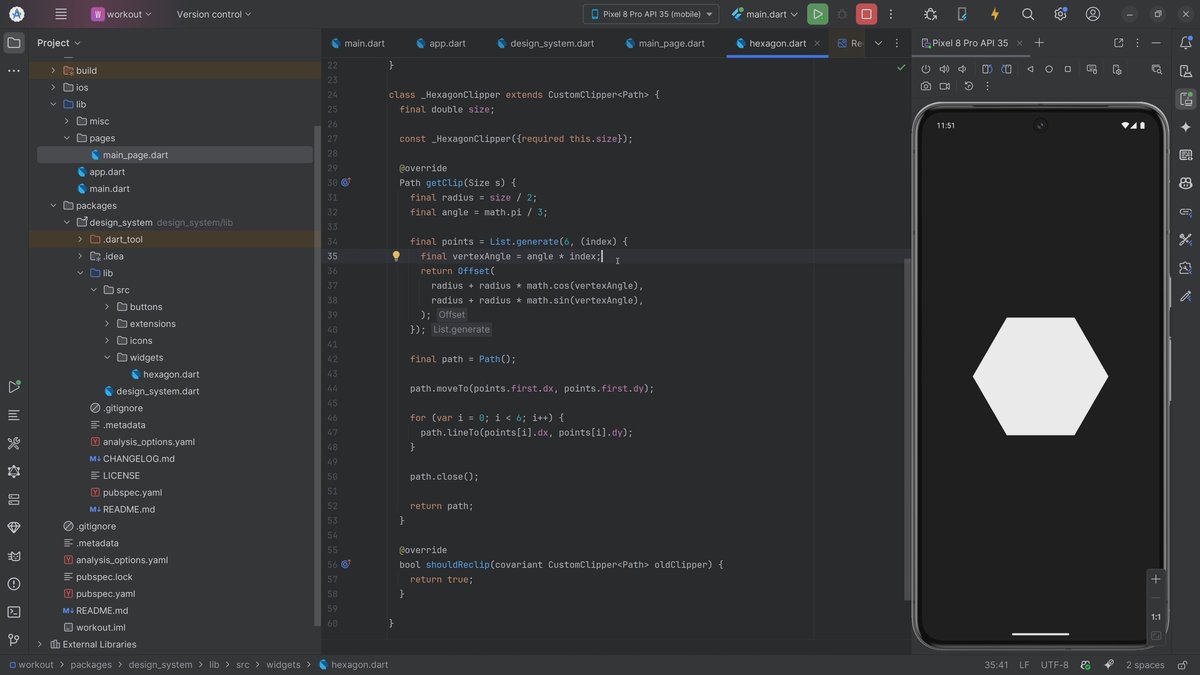Screen dimensions: 1200x675
Task: Expand the buttons folder in project tree
Action: point(108,307)
